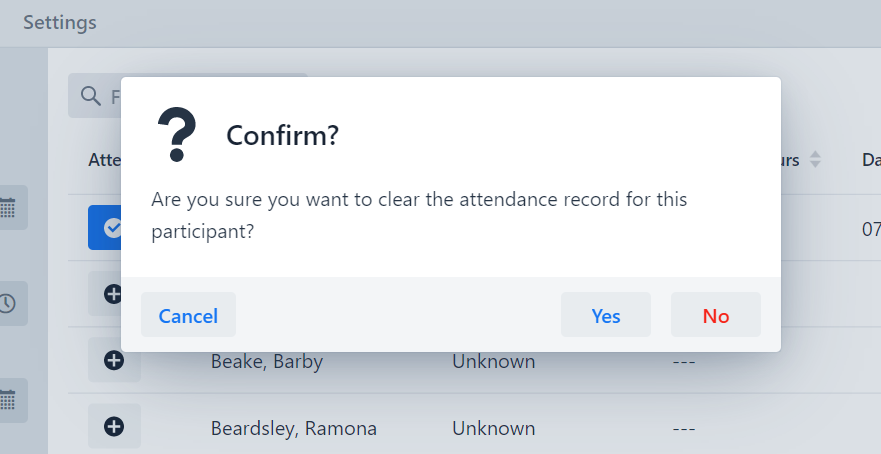
Task: Open the Settings menu item
Action: tap(60, 22)
